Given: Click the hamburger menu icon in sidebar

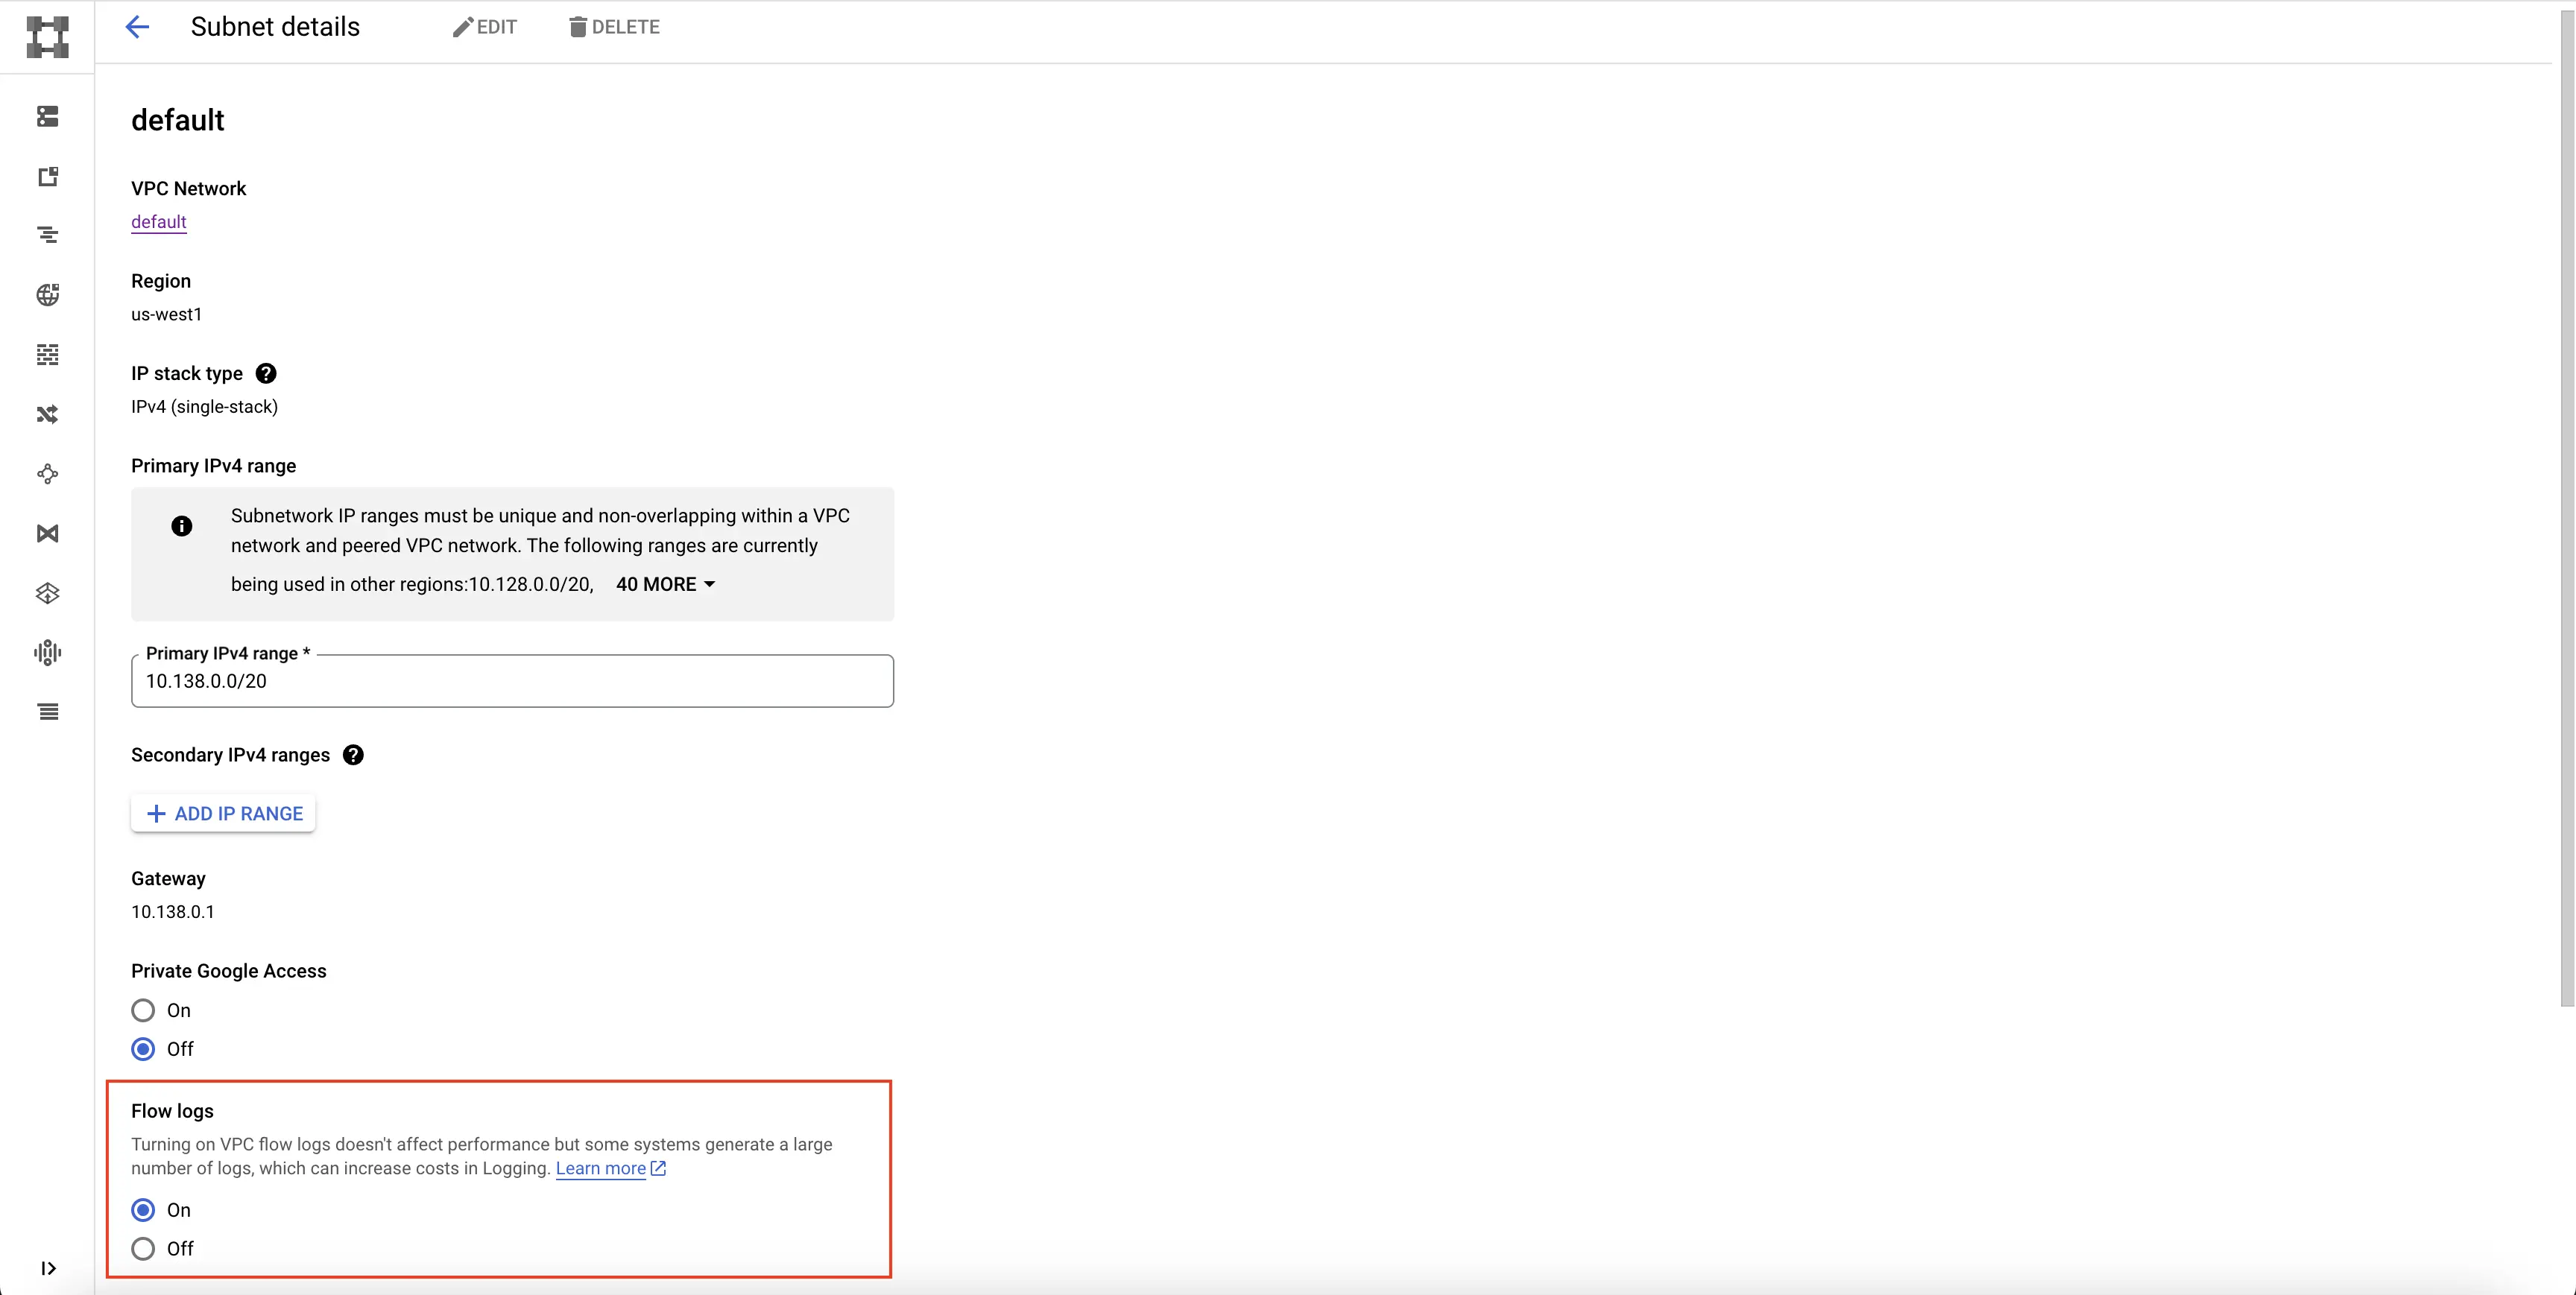Looking at the screenshot, I should point(48,712).
